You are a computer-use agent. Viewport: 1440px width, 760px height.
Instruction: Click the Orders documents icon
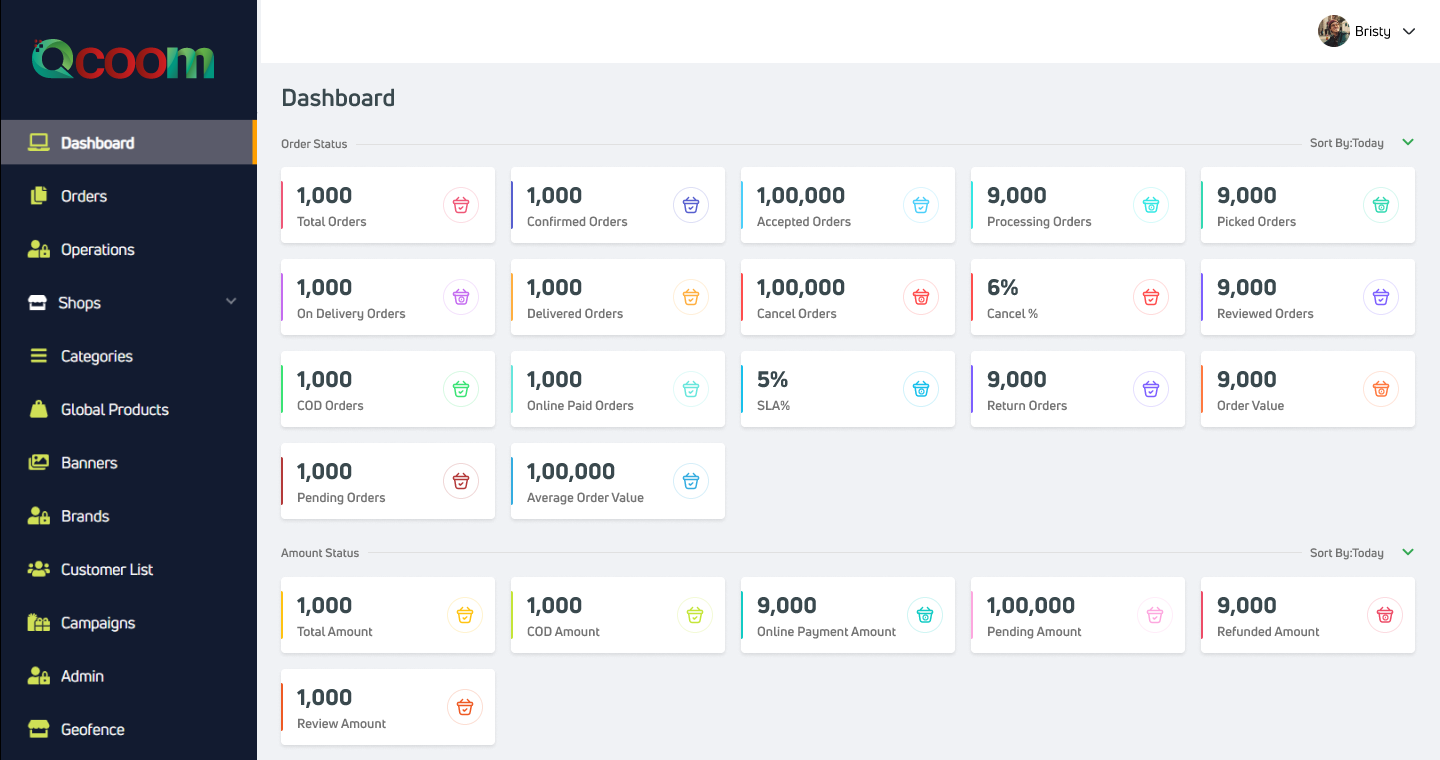click(x=39, y=196)
